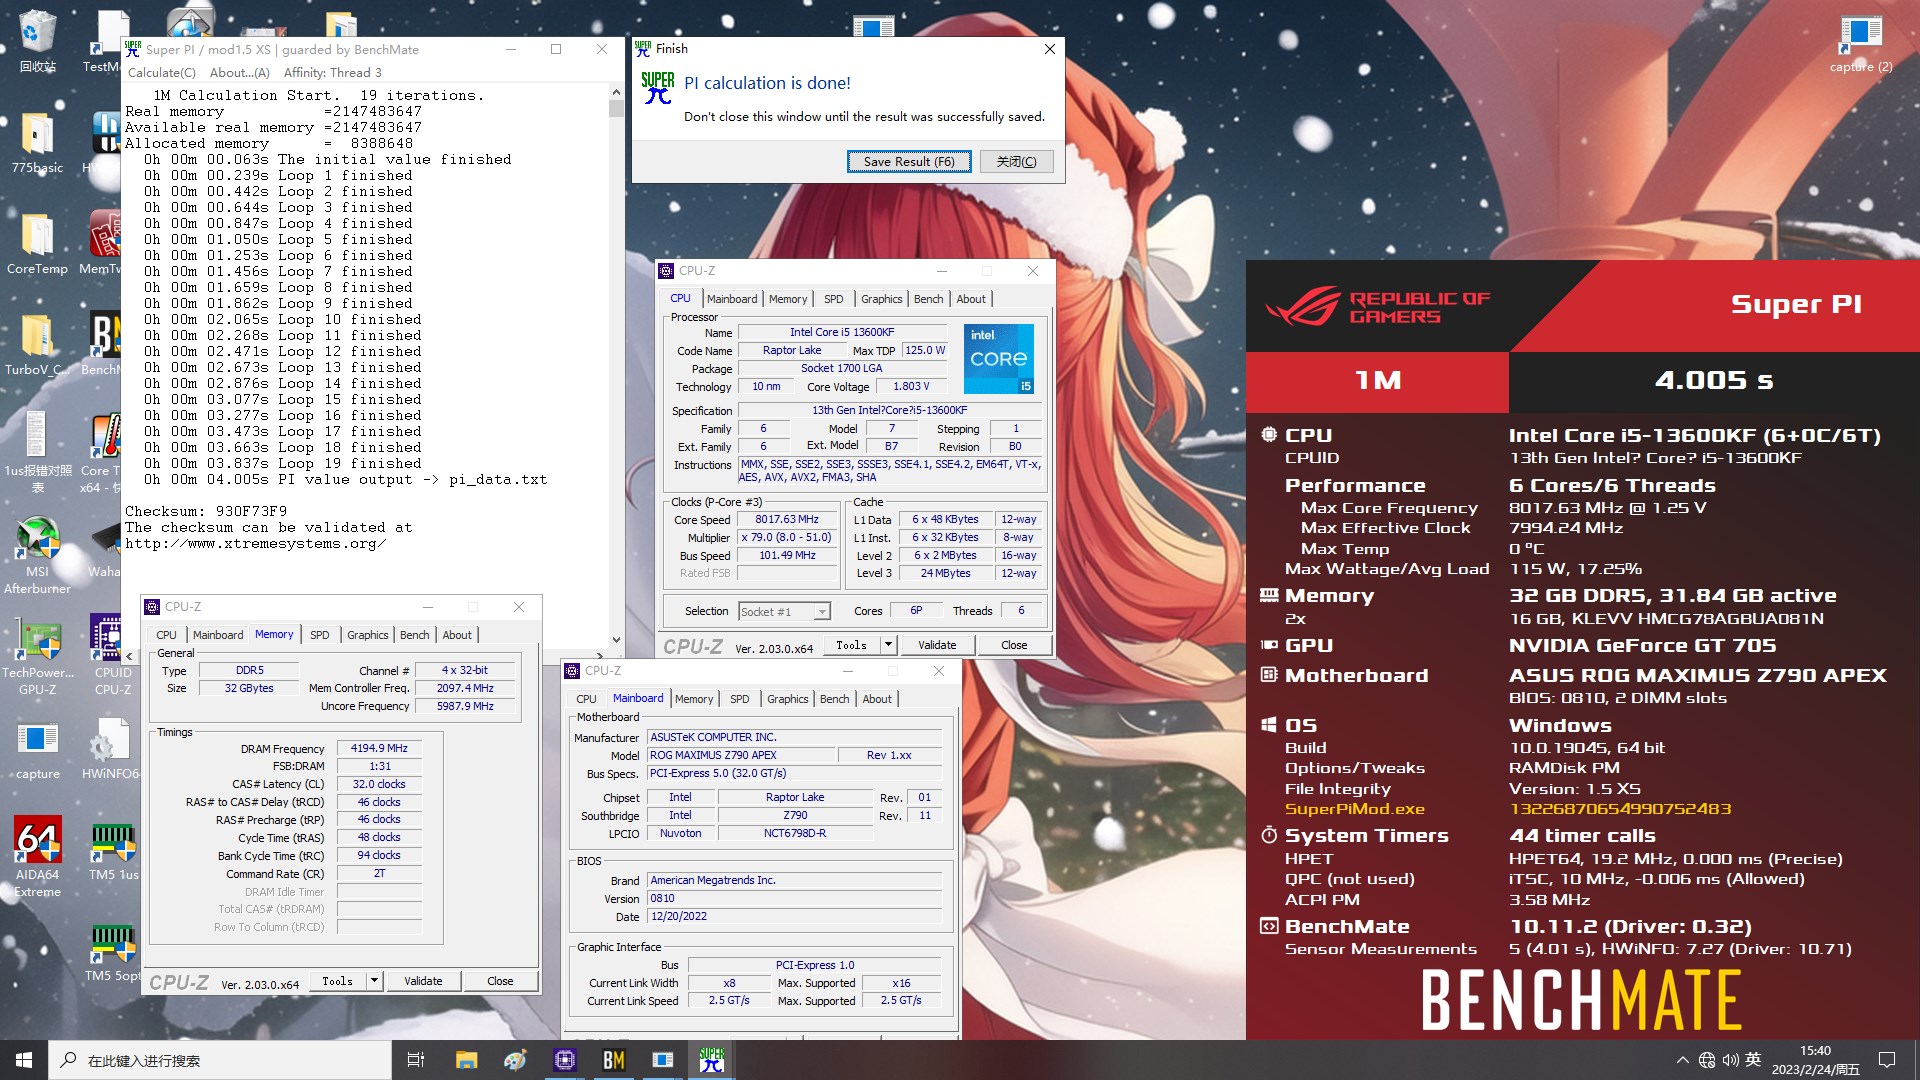Select CAS# Latency 32.0 clocks value
Viewport: 1920px width, 1080px height.
379,784
